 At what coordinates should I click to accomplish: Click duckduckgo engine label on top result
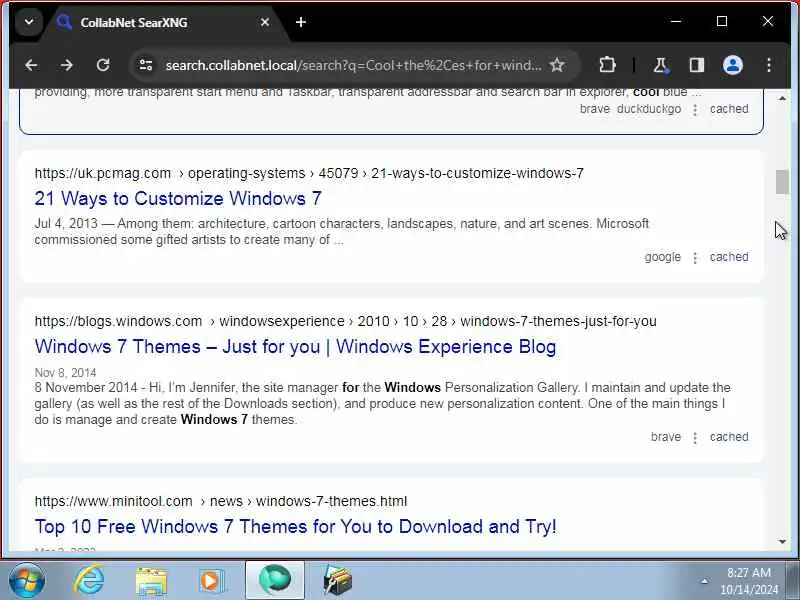tap(649, 109)
